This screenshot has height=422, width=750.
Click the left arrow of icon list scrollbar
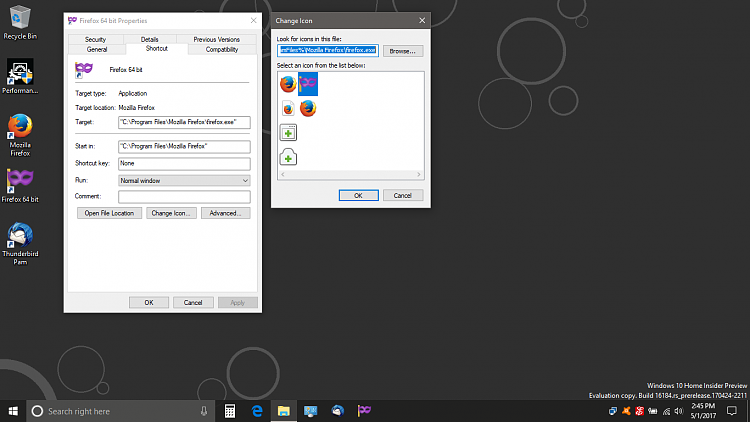coord(283,175)
